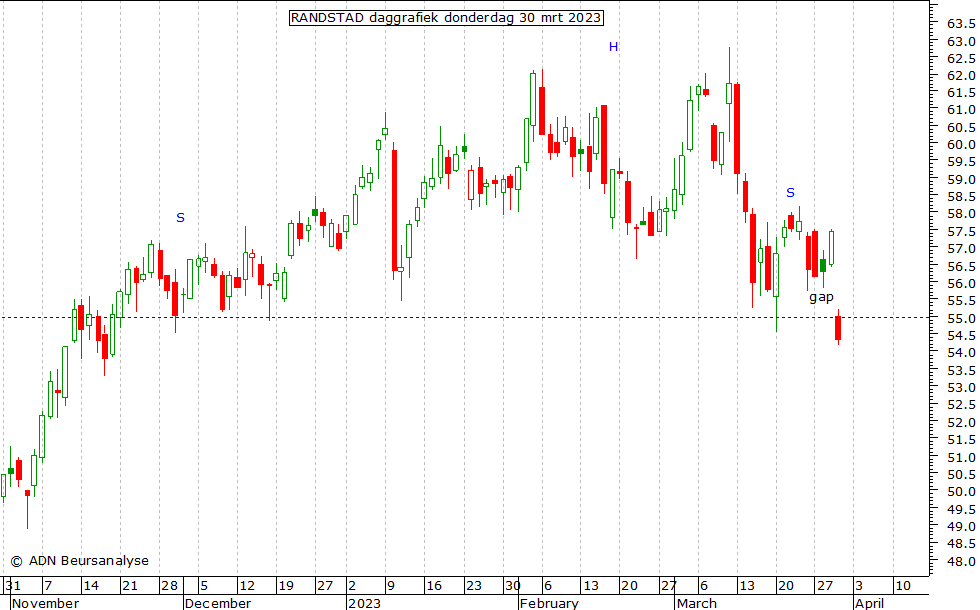The image size is (980, 610).
Task: Click the 59.0 price axis label
Action: tap(961, 179)
